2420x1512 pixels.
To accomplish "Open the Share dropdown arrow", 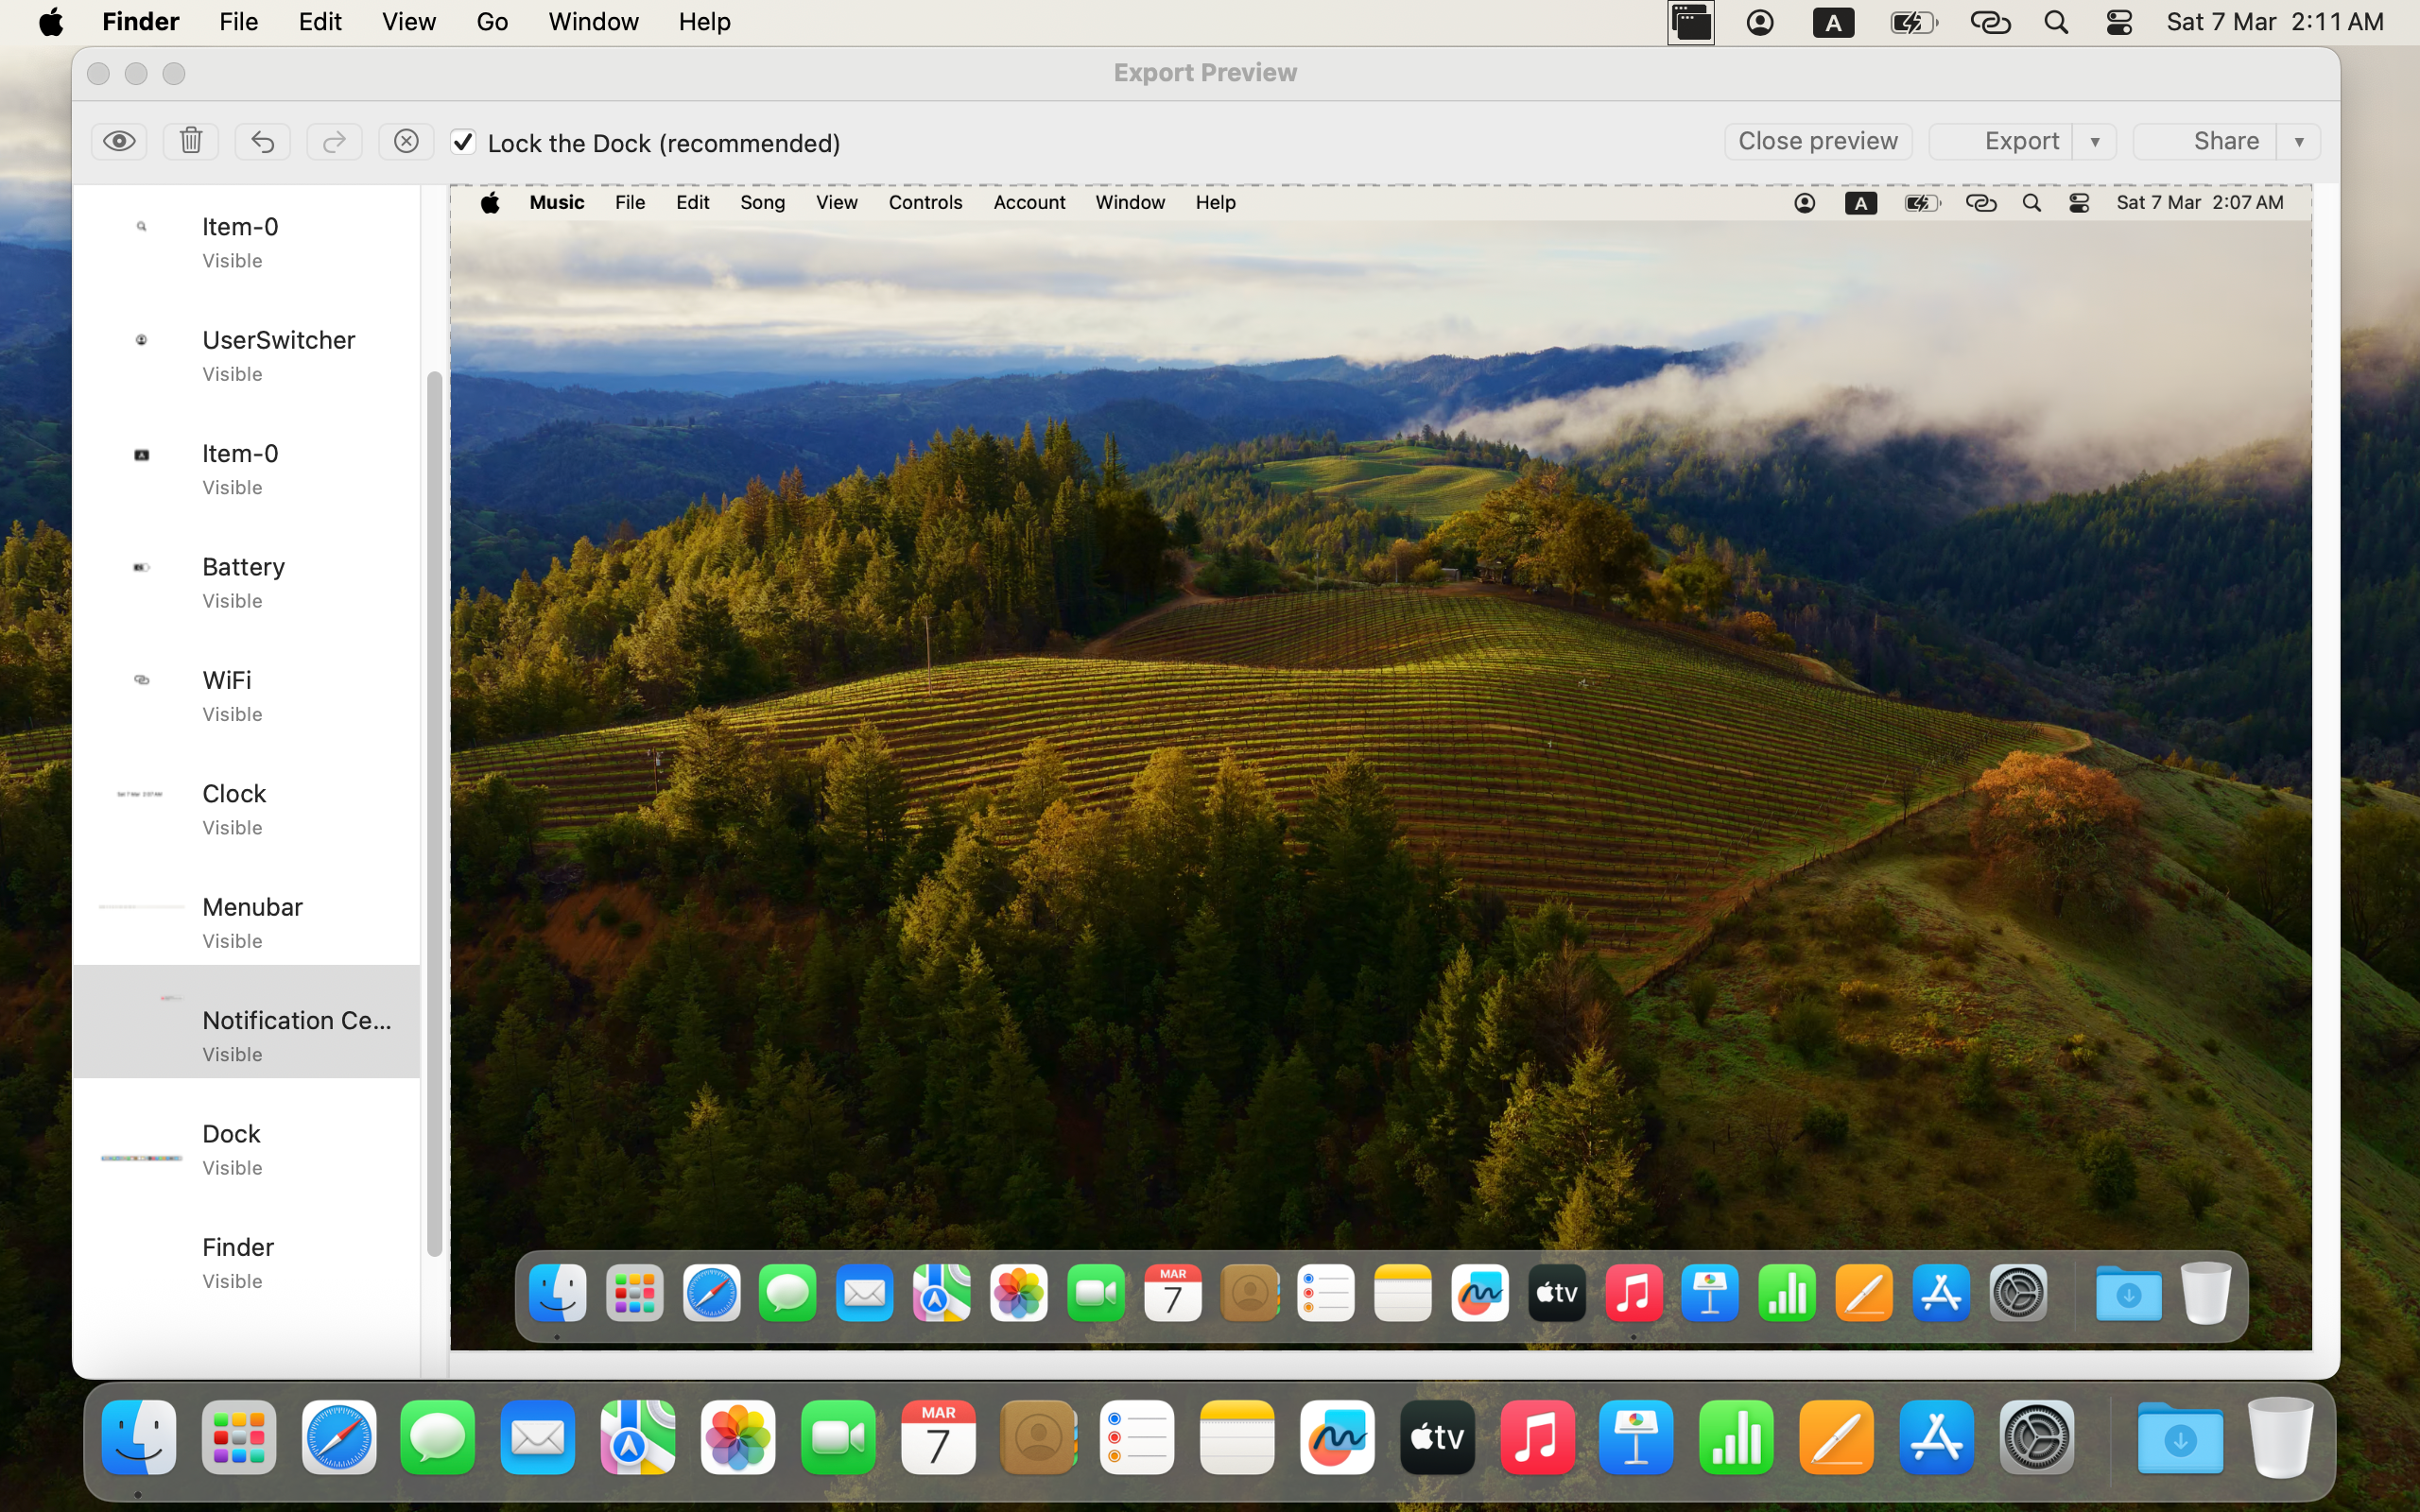I will pos(2299,141).
